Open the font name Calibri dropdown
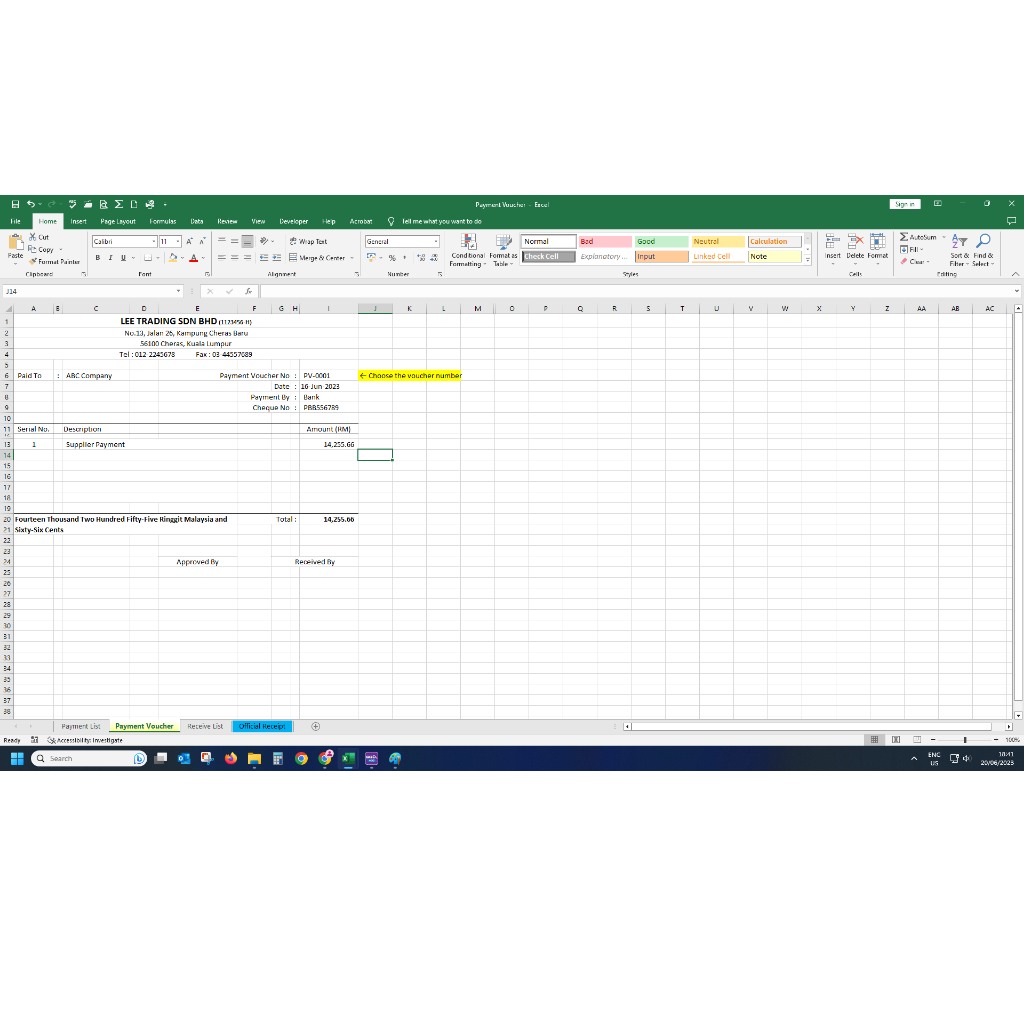The width and height of the screenshot is (1024, 1024). point(154,242)
